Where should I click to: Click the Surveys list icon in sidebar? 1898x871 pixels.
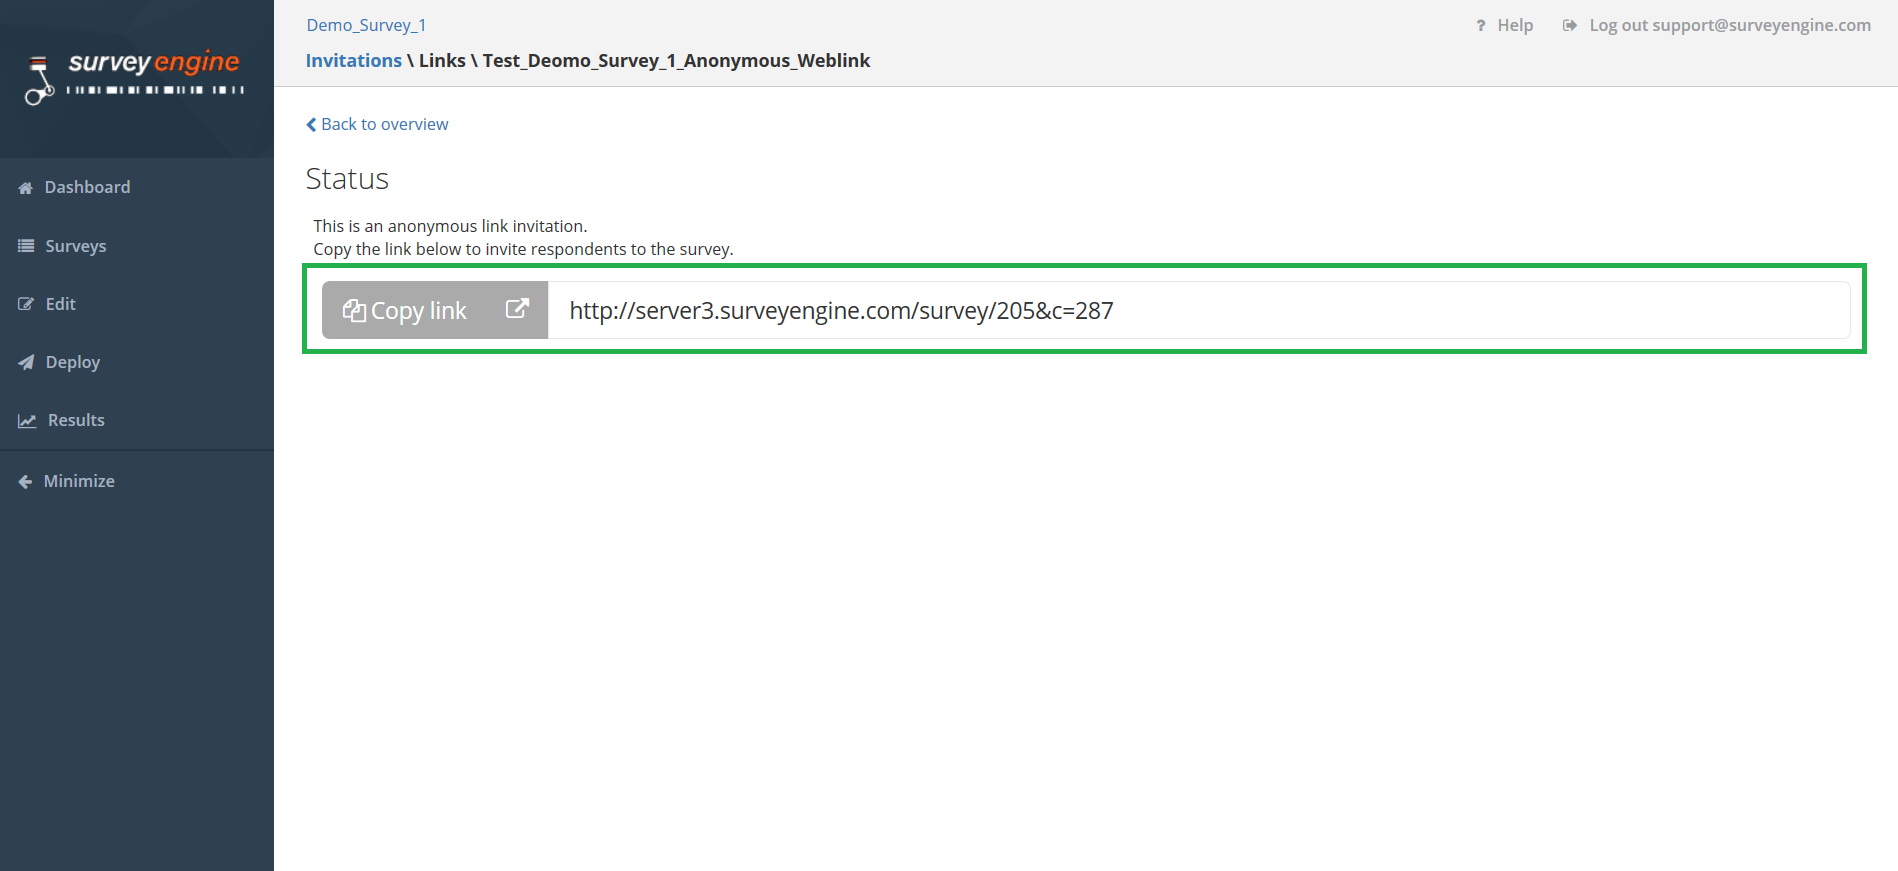(x=26, y=246)
